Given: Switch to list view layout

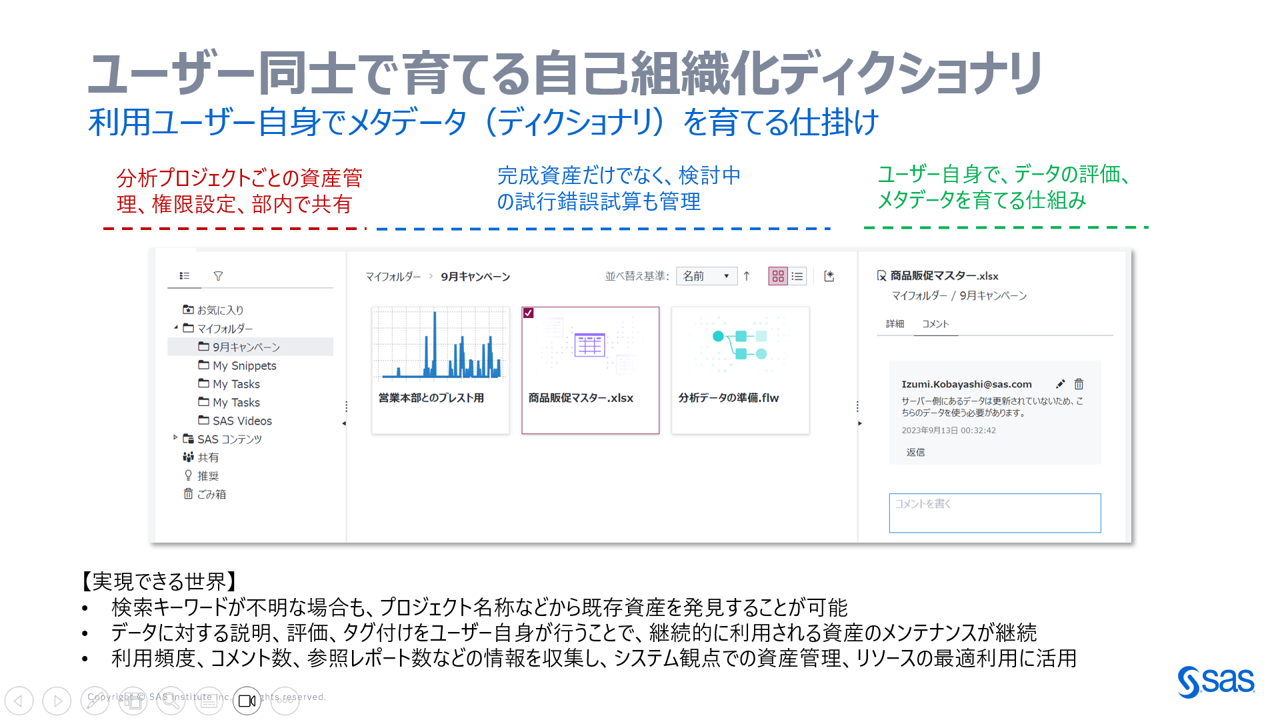Looking at the screenshot, I should point(797,276).
